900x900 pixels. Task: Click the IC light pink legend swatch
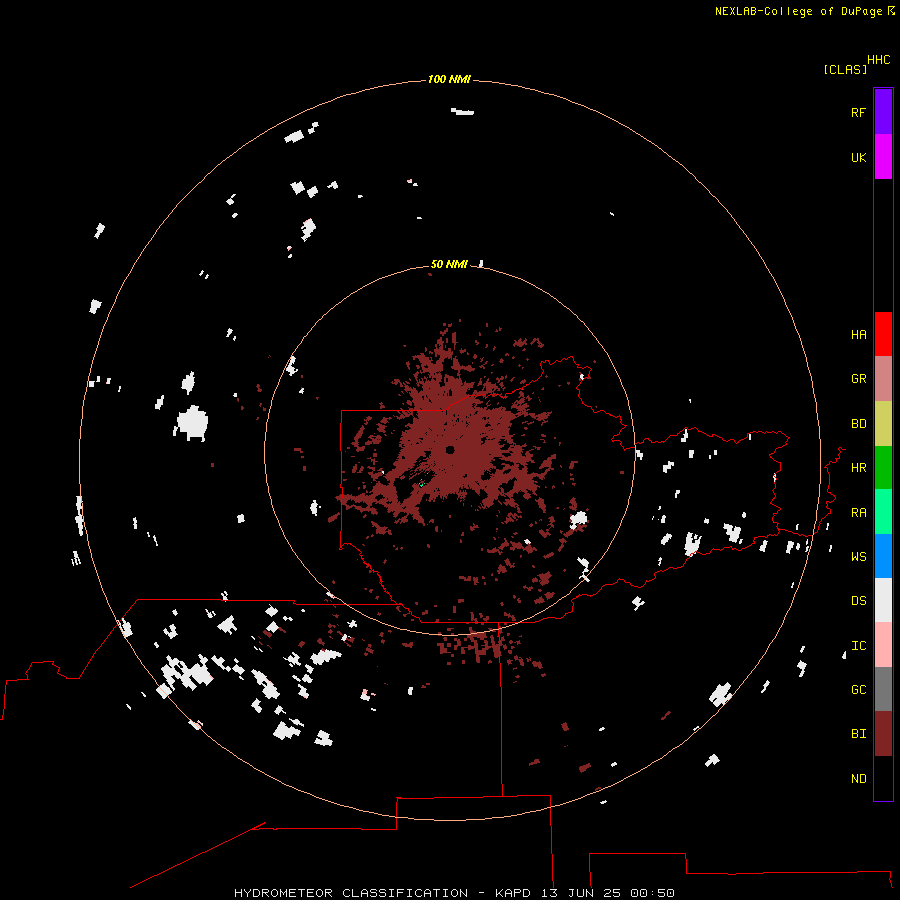(883, 645)
